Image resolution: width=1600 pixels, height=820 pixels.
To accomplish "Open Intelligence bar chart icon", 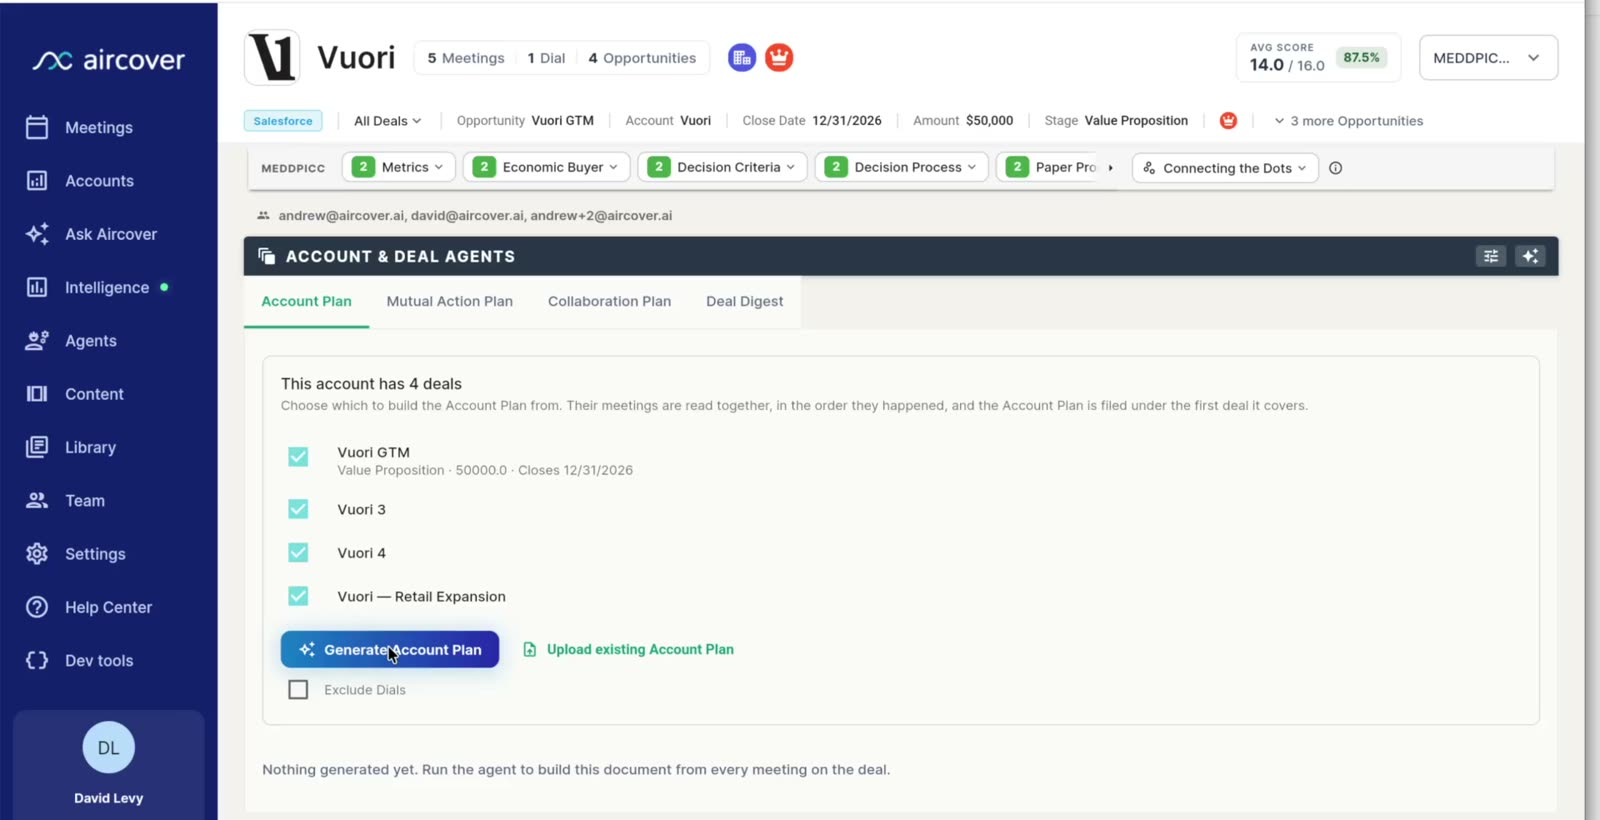I will pos(37,287).
